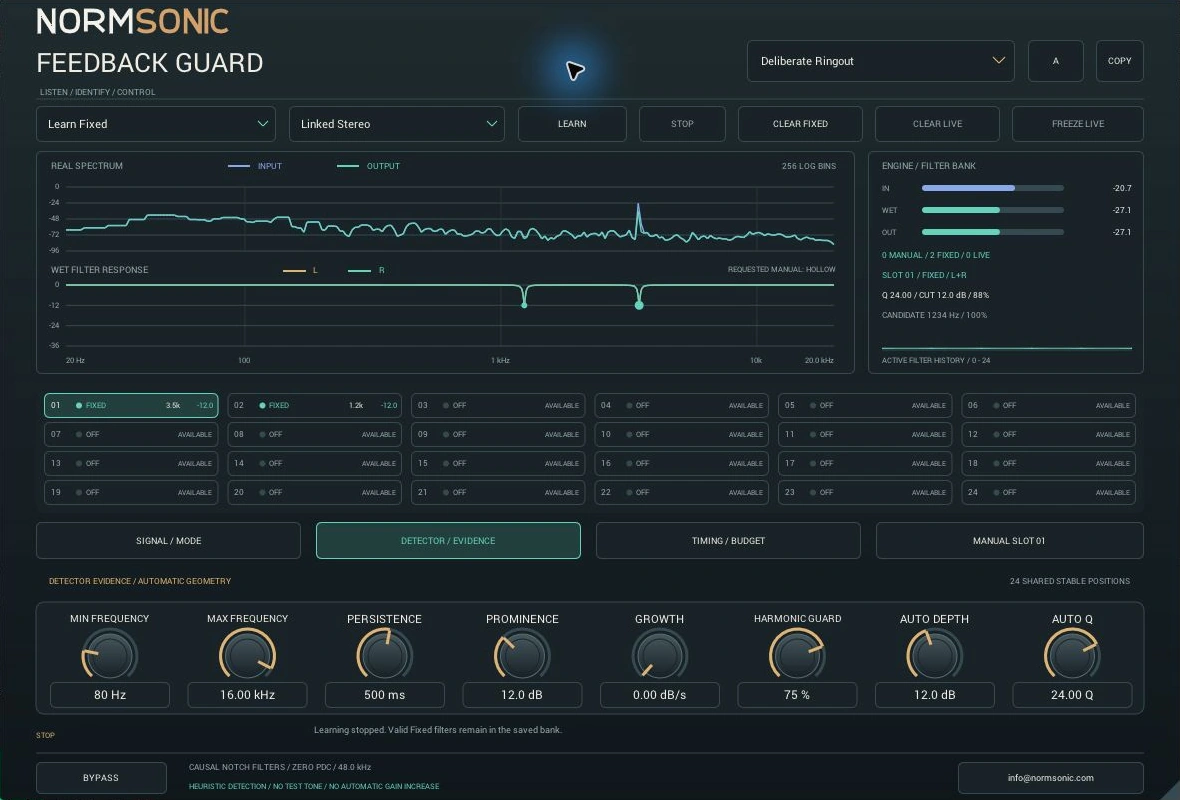Click the OUTPUT spectrum legend
Viewport: 1180px width, 800px height.
point(369,166)
